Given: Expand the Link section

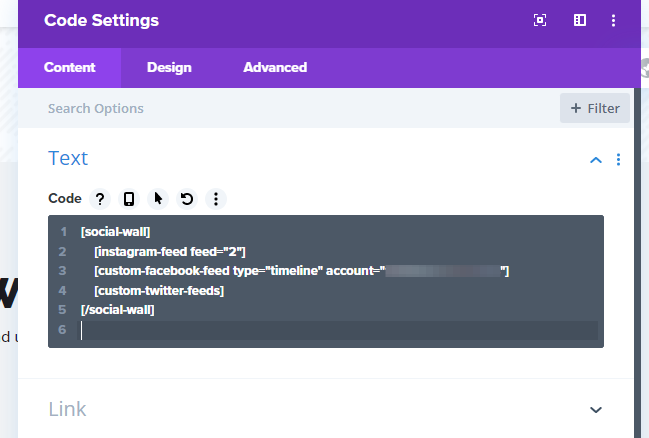Looking at the screenshot, I should pos(596,410).
